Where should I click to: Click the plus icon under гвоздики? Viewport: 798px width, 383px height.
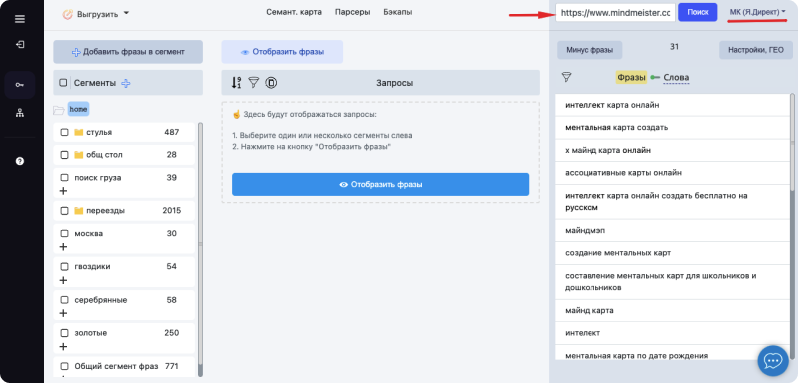pos(64,280)
